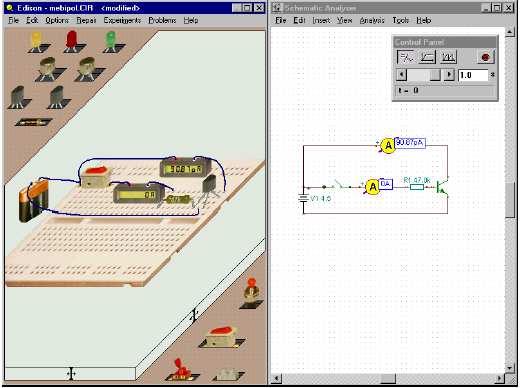
Task: Select the battery beside the breadboard
Action: pyautogui.click(x=34, y=201)
